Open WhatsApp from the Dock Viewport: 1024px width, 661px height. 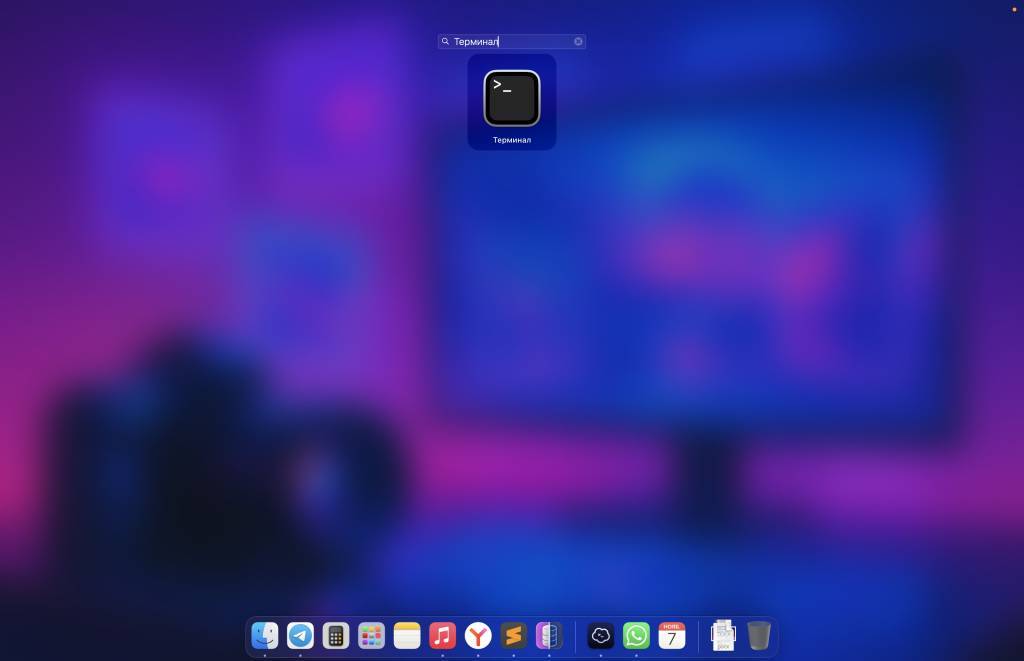tap(636, 635)
